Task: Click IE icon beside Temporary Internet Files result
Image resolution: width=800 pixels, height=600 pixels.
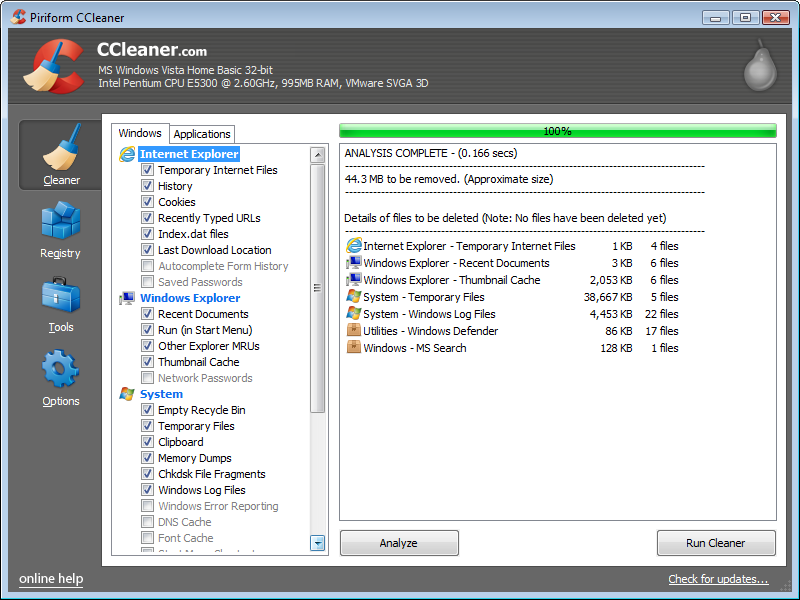Action: (x=354, y=245)
